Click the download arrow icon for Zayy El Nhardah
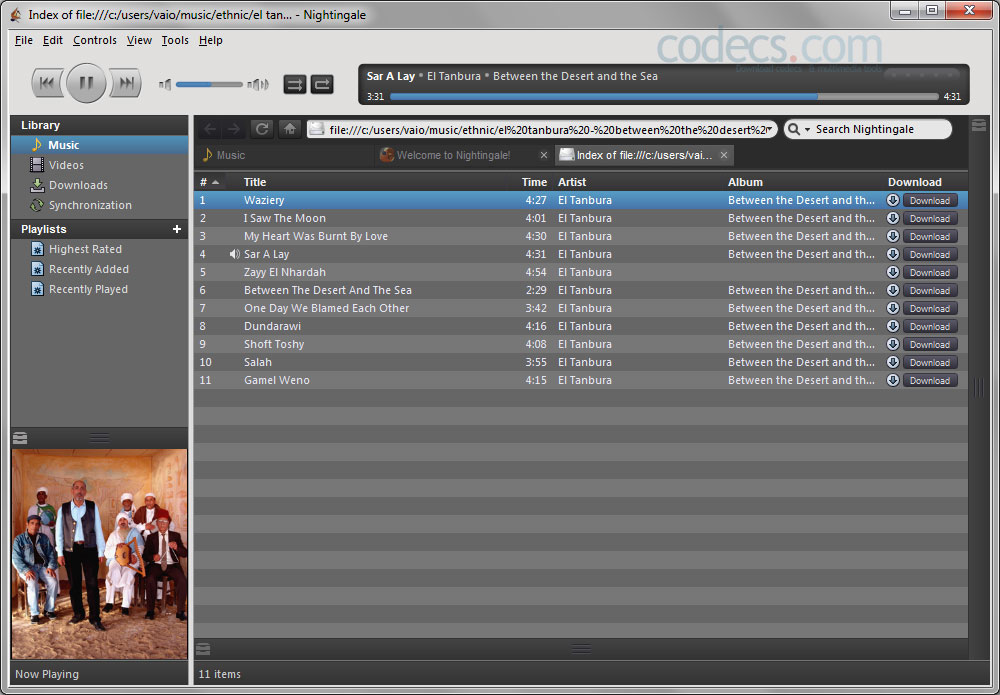This screenshot has width=1000, height=695. click(x=893, y=272)
